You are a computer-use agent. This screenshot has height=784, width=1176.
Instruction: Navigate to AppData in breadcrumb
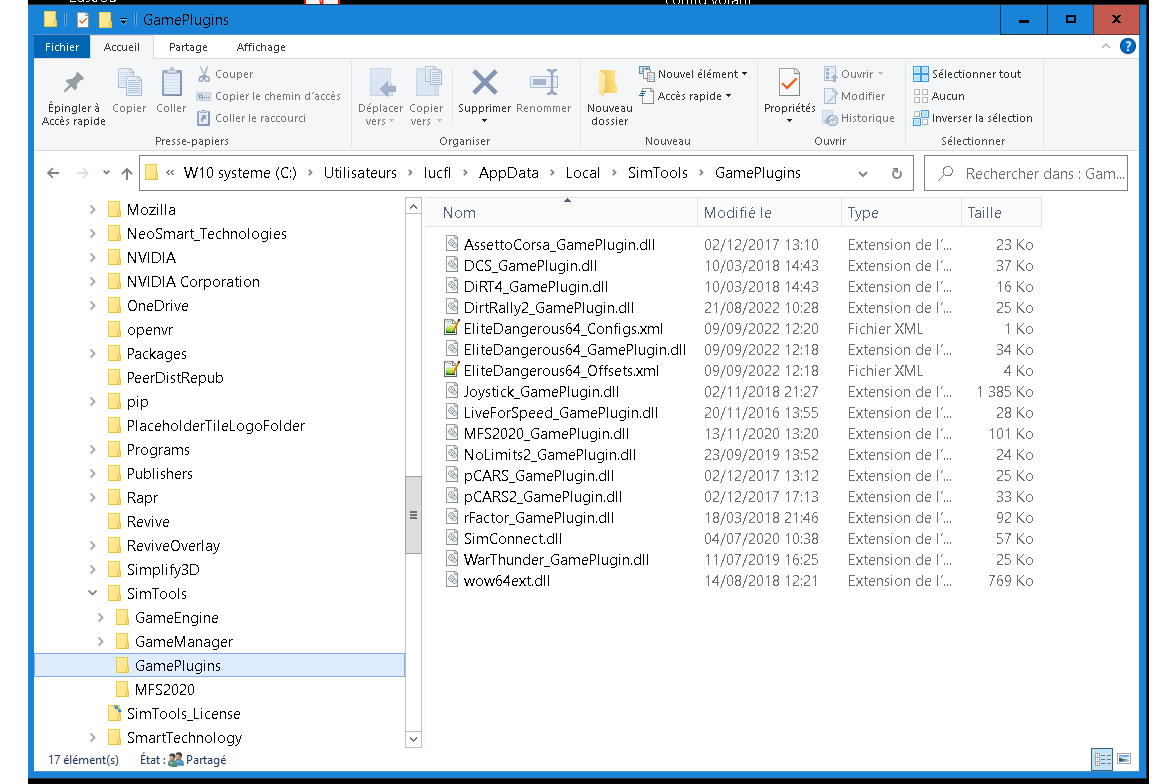(508, 173)
